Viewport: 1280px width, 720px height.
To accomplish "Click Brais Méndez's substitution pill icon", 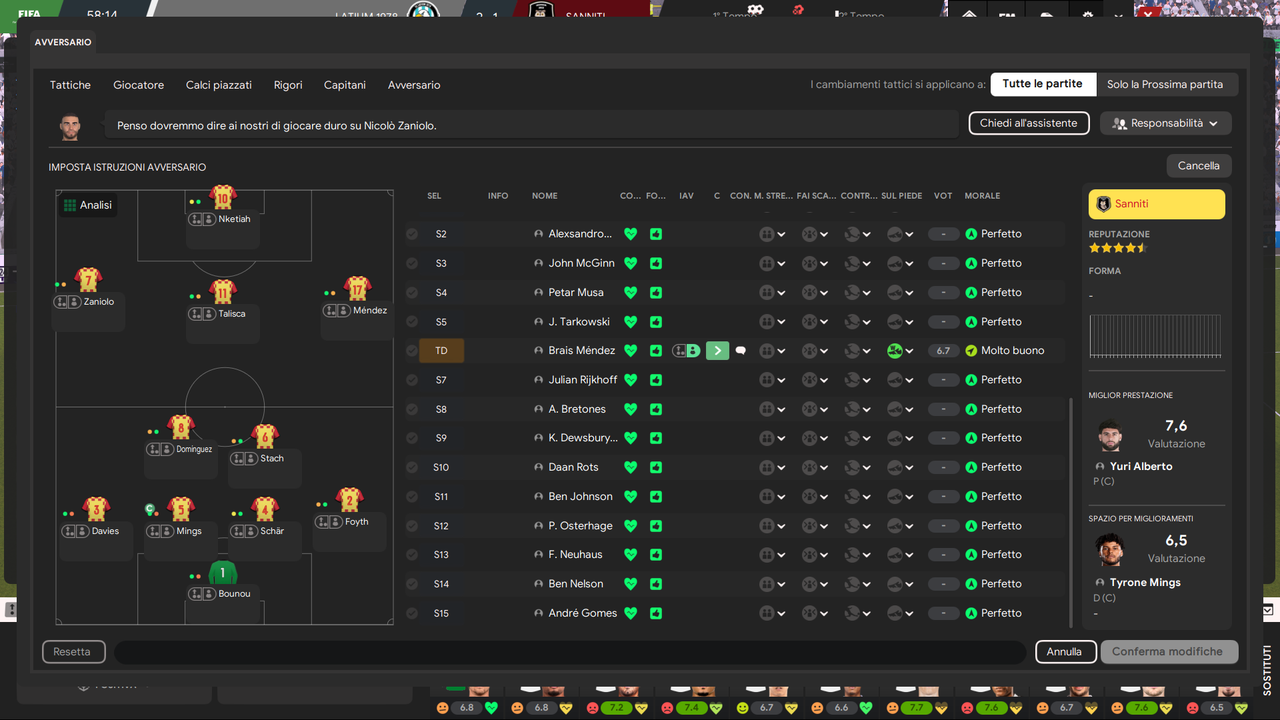I will pyautogui.click(x=686, y=351).
